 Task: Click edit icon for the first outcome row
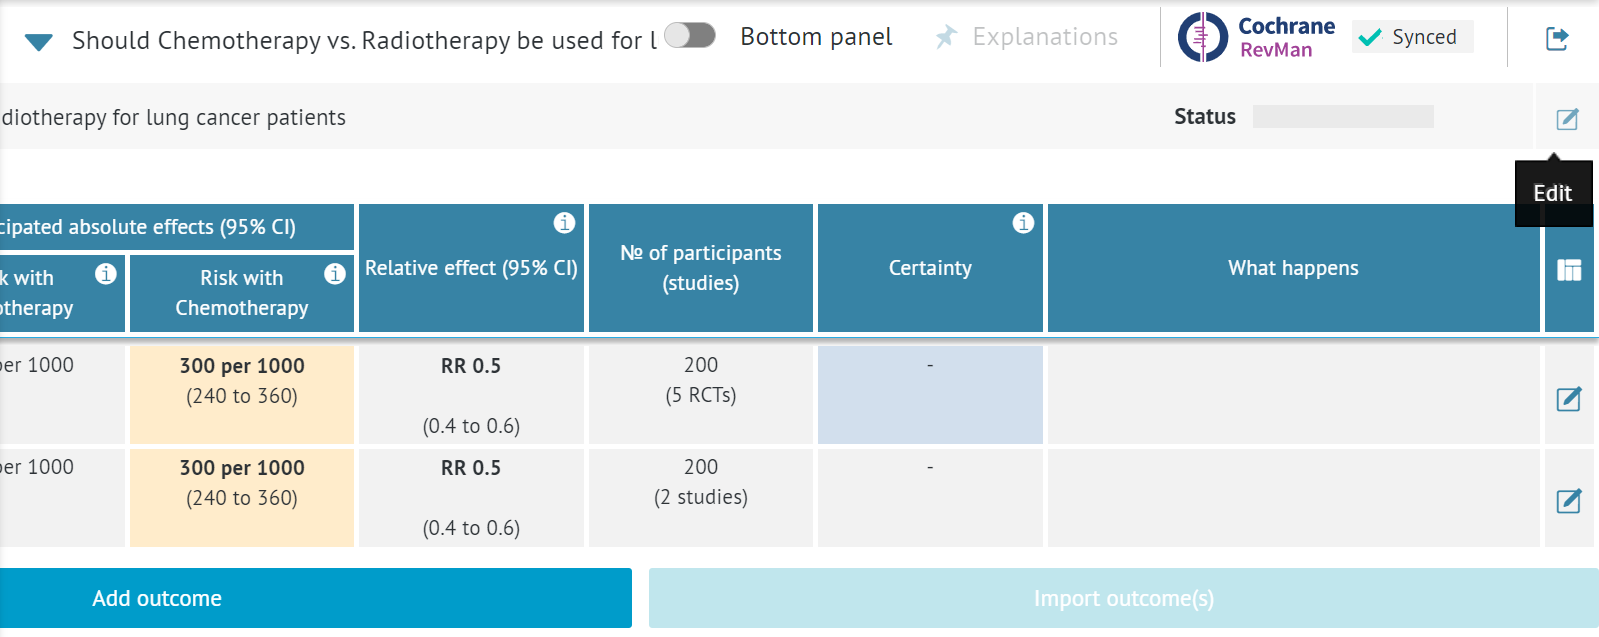click(1569, 395)
